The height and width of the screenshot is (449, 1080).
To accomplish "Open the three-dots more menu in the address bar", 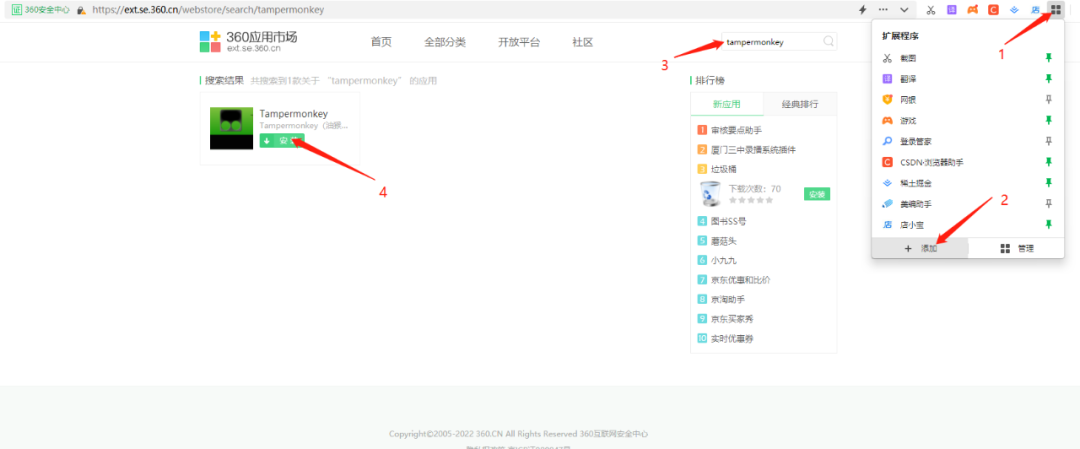I will (883, 10).
